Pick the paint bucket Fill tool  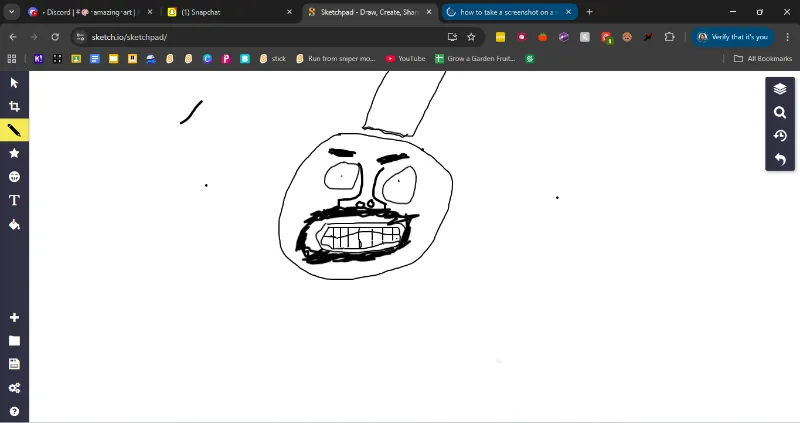(14, 225)
